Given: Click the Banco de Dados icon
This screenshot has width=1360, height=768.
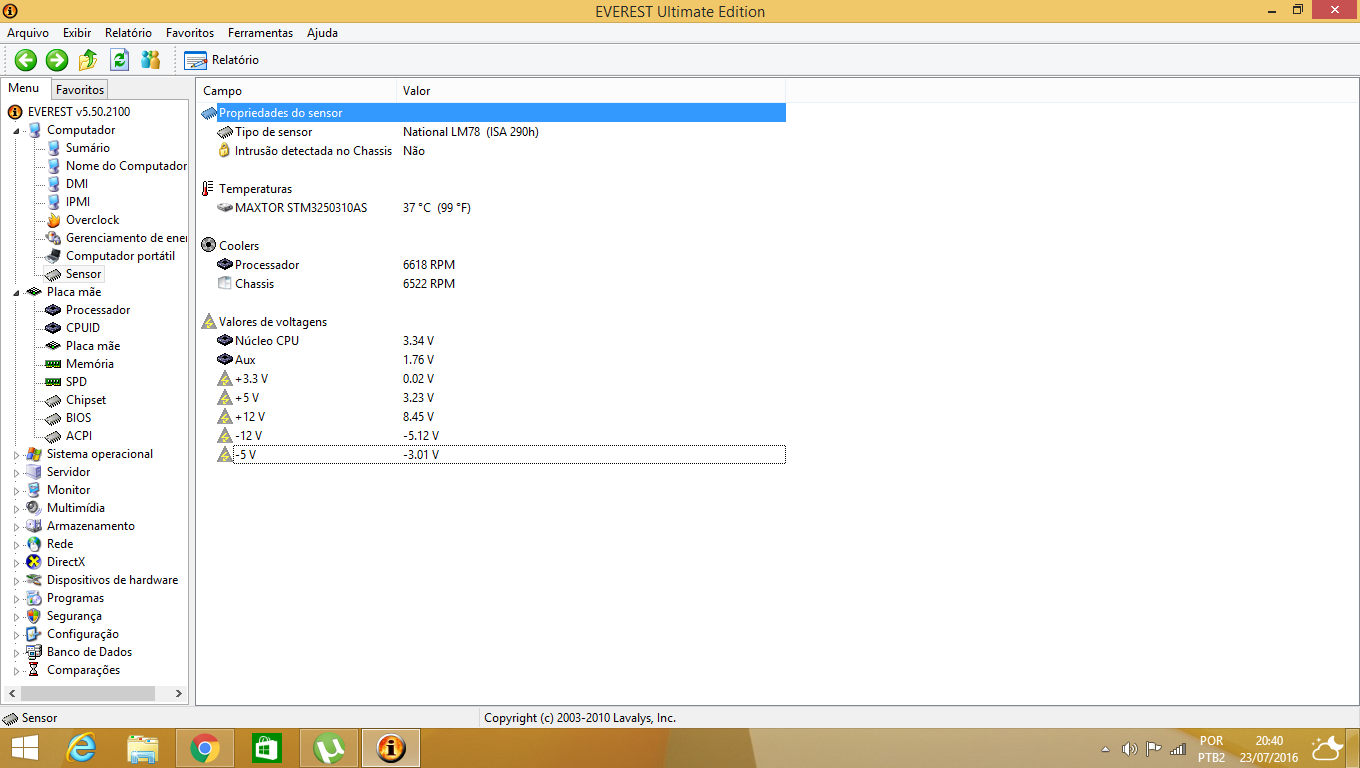Looking at the screenshot, I should tap(35, 652).
